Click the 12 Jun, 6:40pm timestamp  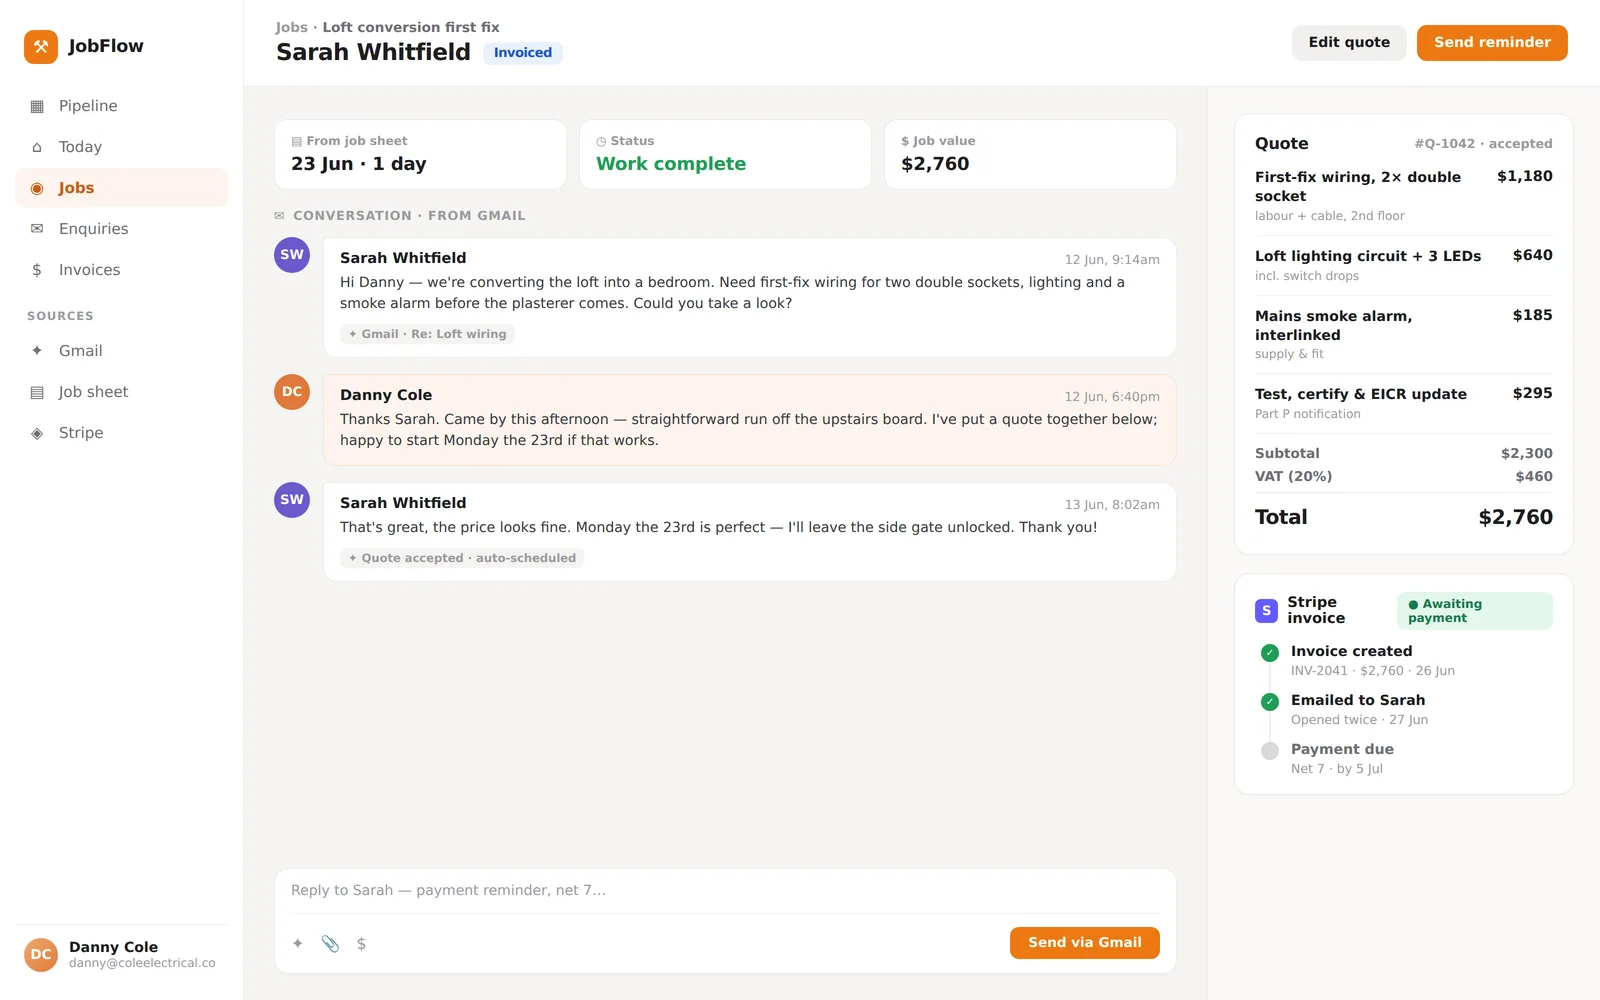pyautogui.click(x=1112, y=397)
